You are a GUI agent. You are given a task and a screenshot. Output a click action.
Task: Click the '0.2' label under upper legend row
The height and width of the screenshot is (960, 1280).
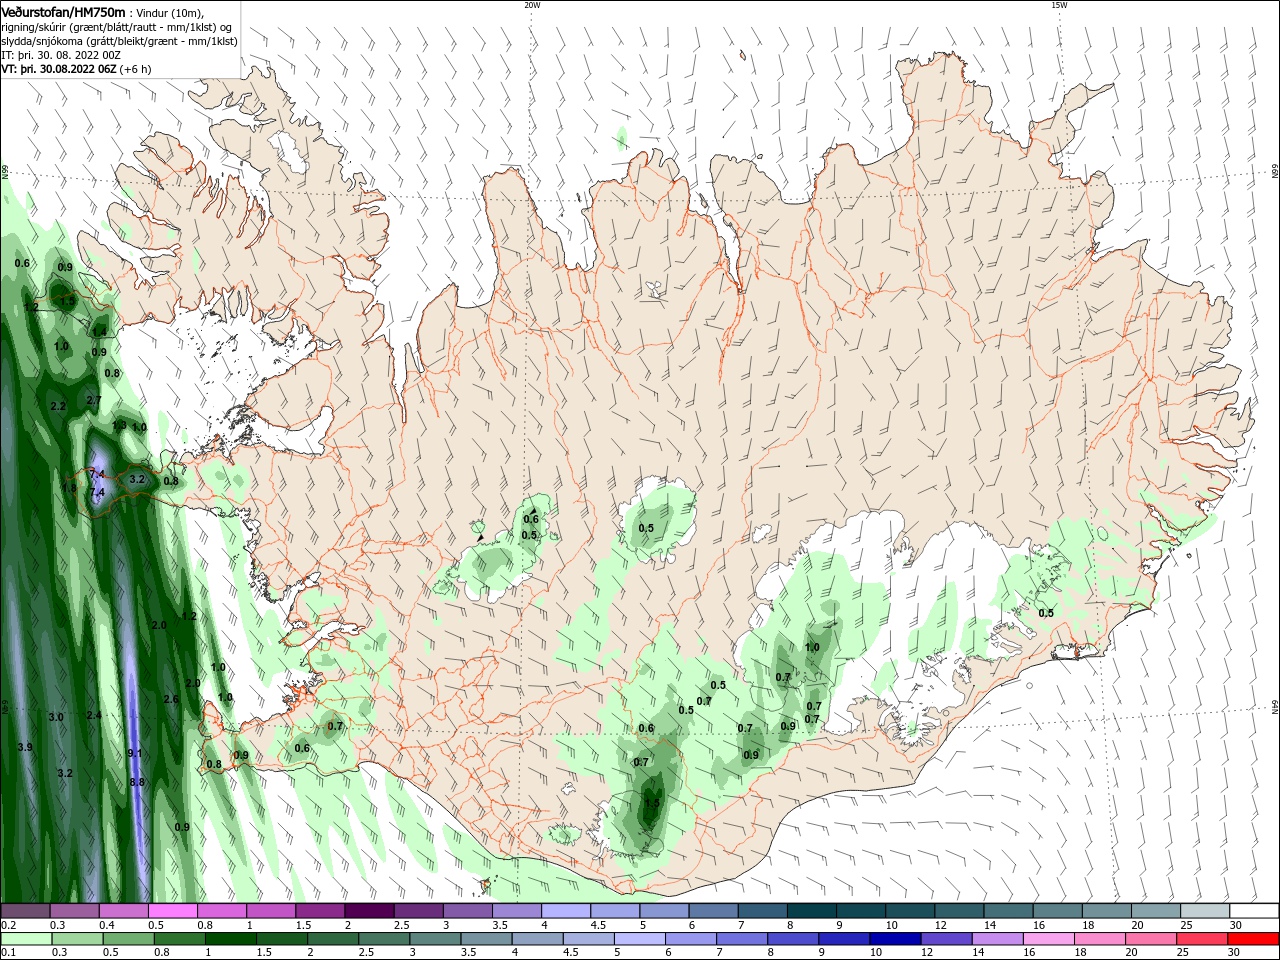tap(8, 925)
